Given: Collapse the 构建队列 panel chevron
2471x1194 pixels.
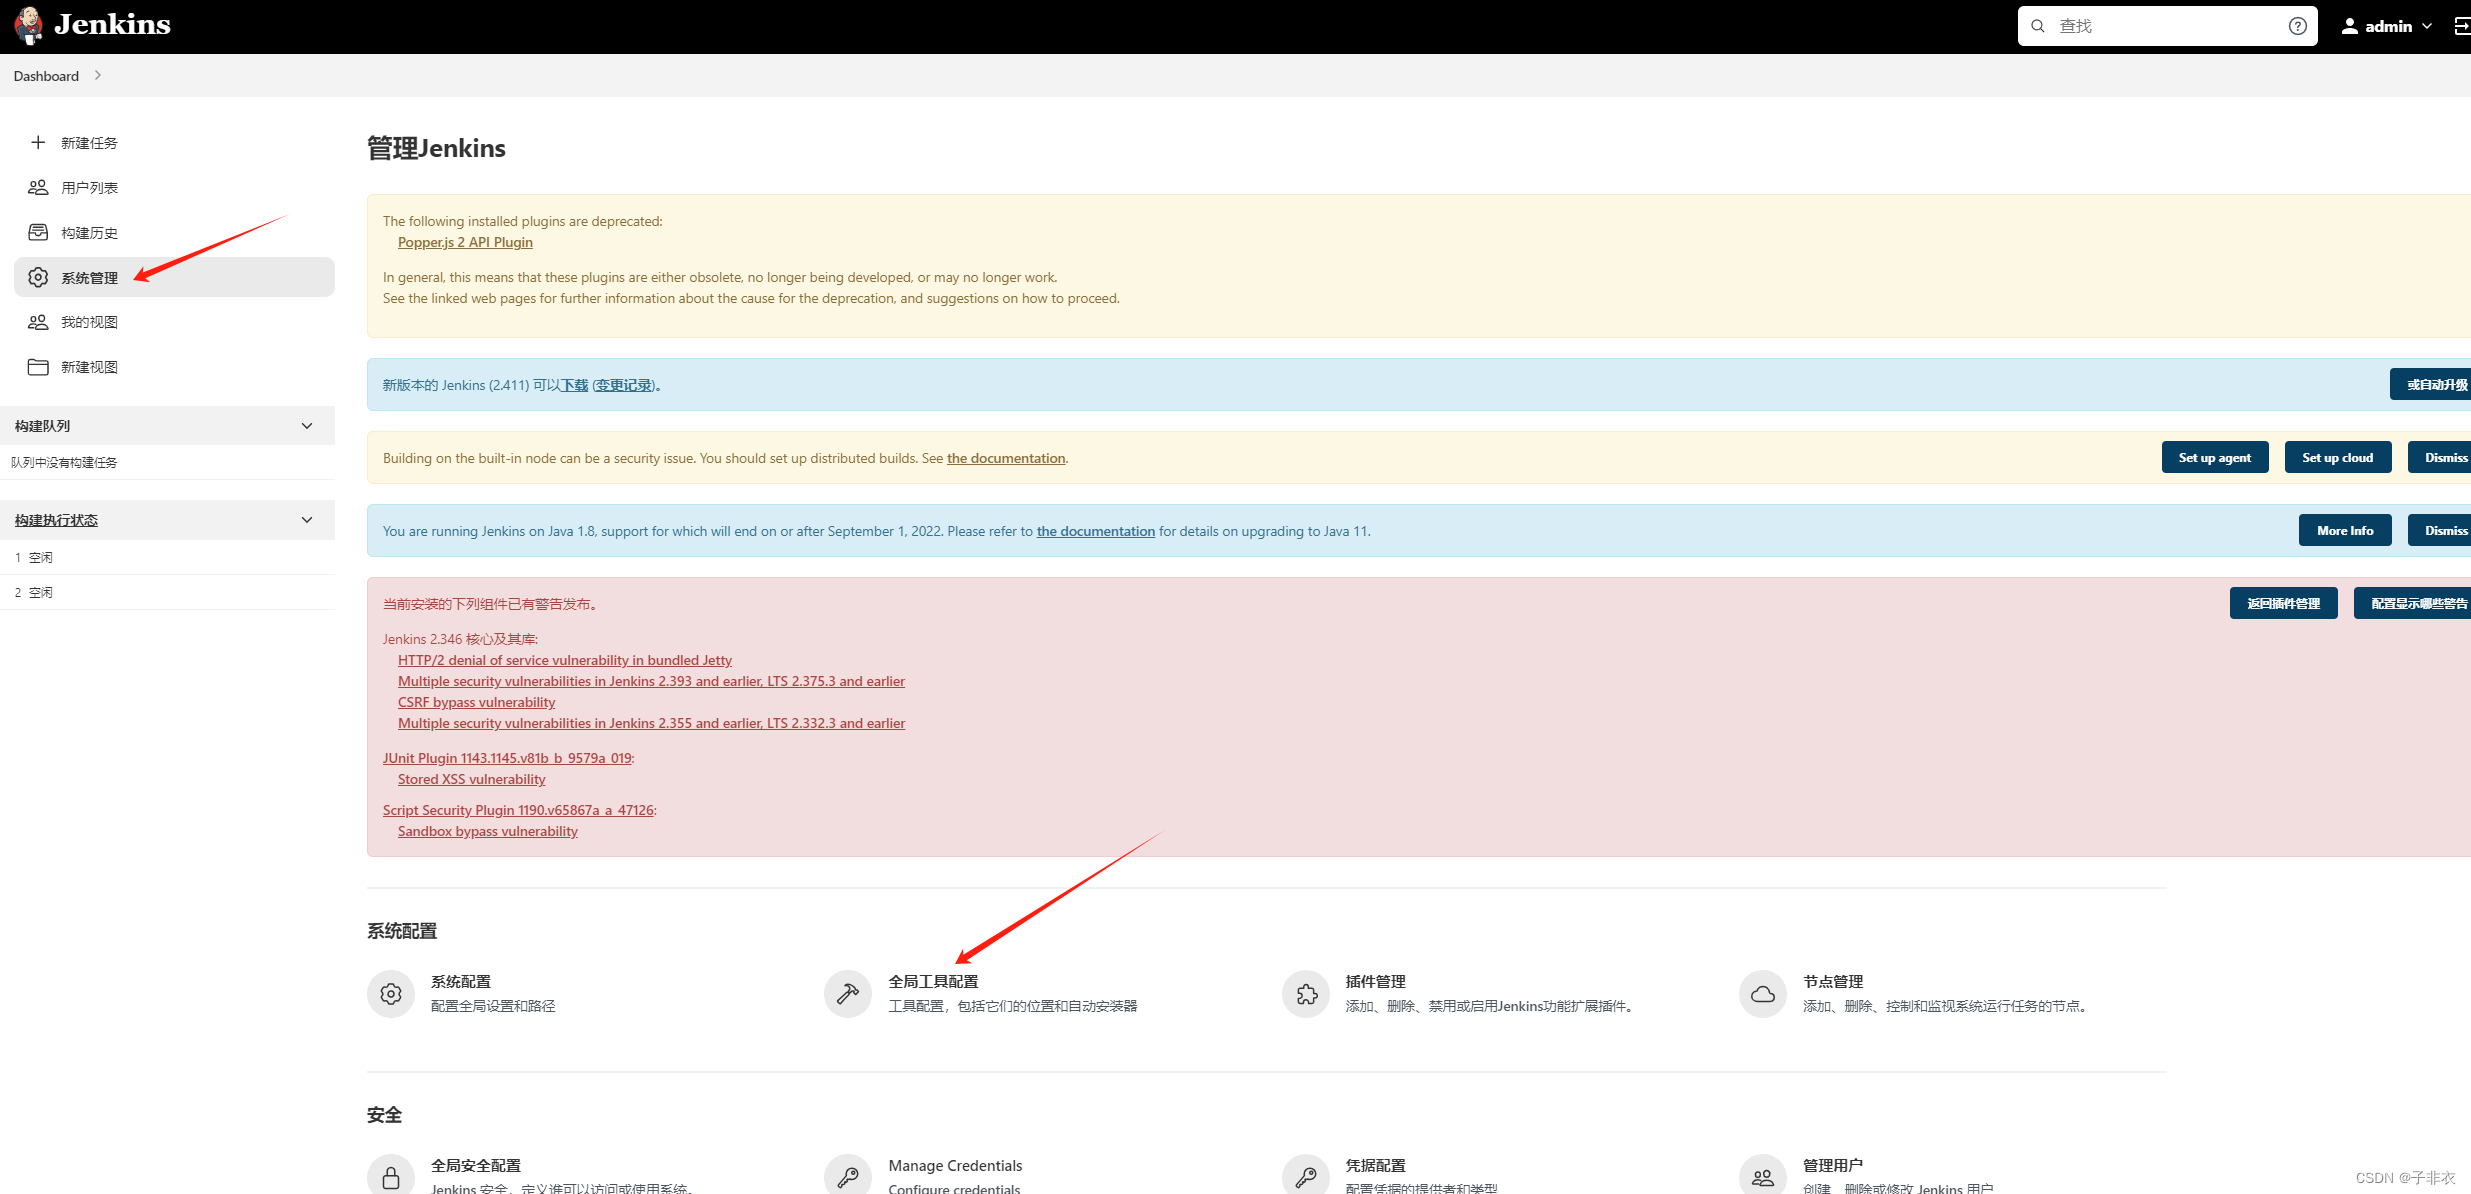Looking at the screenshot, I should pos(307,426).
